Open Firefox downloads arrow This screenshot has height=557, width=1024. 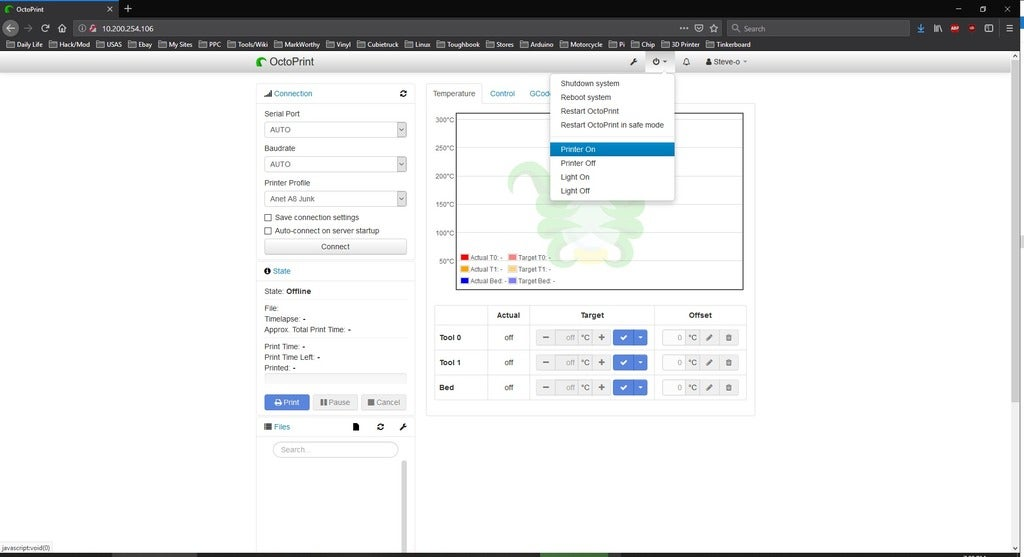[921, 28]
